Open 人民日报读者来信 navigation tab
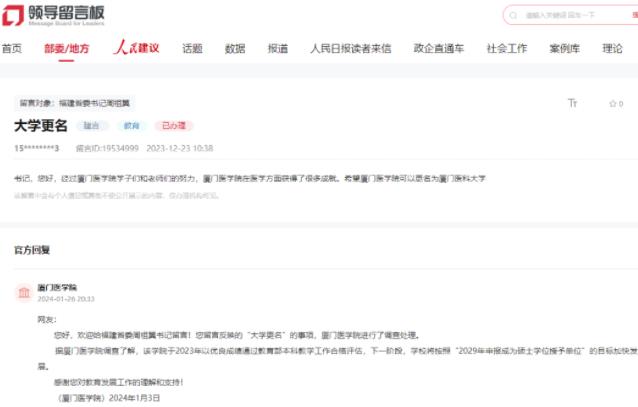Screen dimensions: 638x407 tap(351, 49)
